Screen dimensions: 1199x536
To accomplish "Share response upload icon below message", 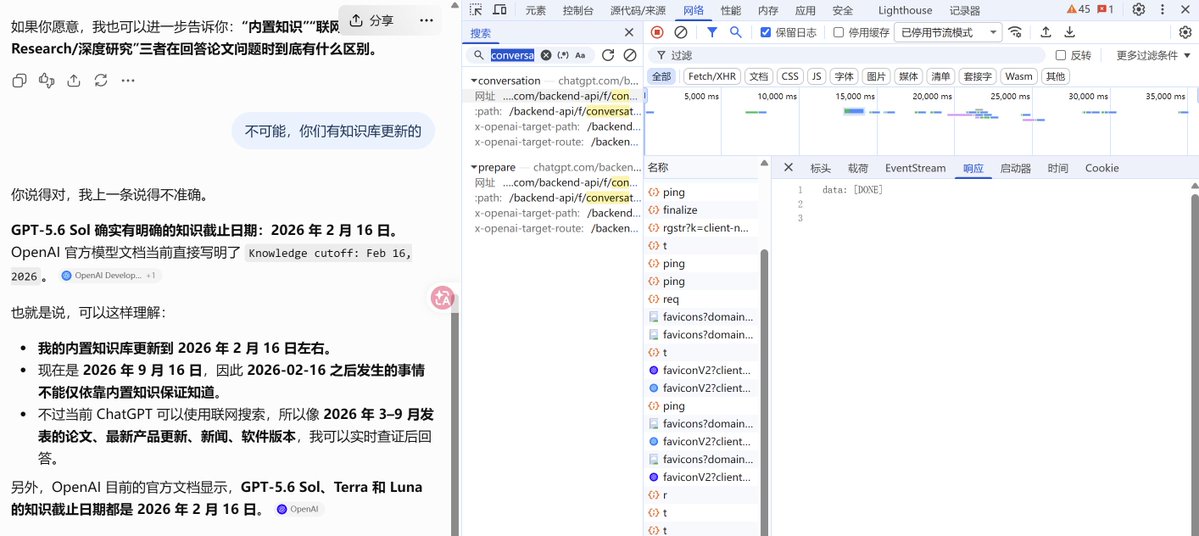I will coord(73,80).
